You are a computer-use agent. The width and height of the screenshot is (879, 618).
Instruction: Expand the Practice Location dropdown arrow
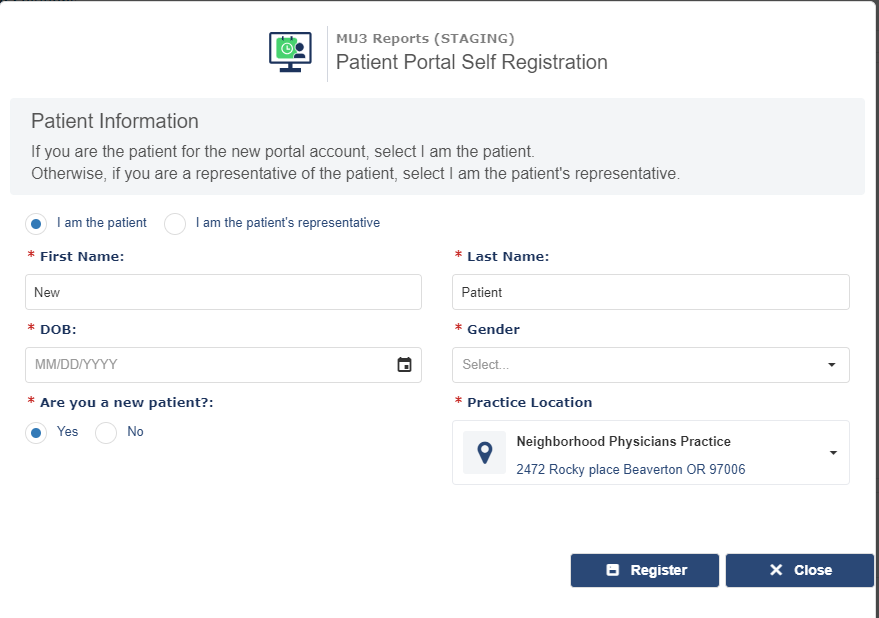coord(834,453)
